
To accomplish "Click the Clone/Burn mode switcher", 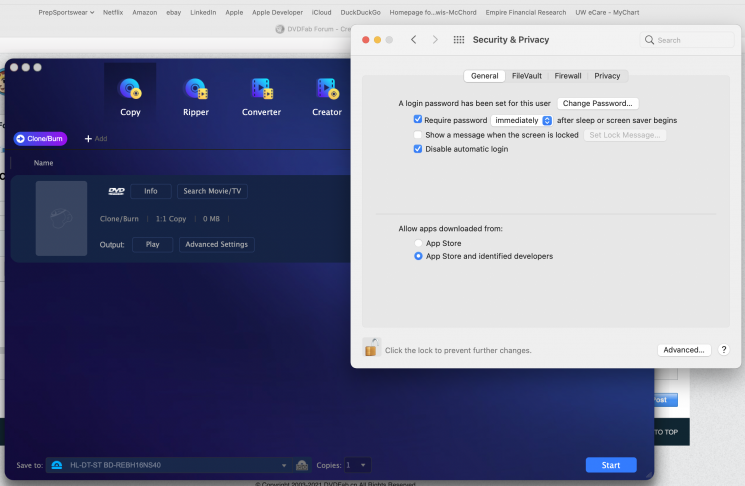I will coord(40,138).
